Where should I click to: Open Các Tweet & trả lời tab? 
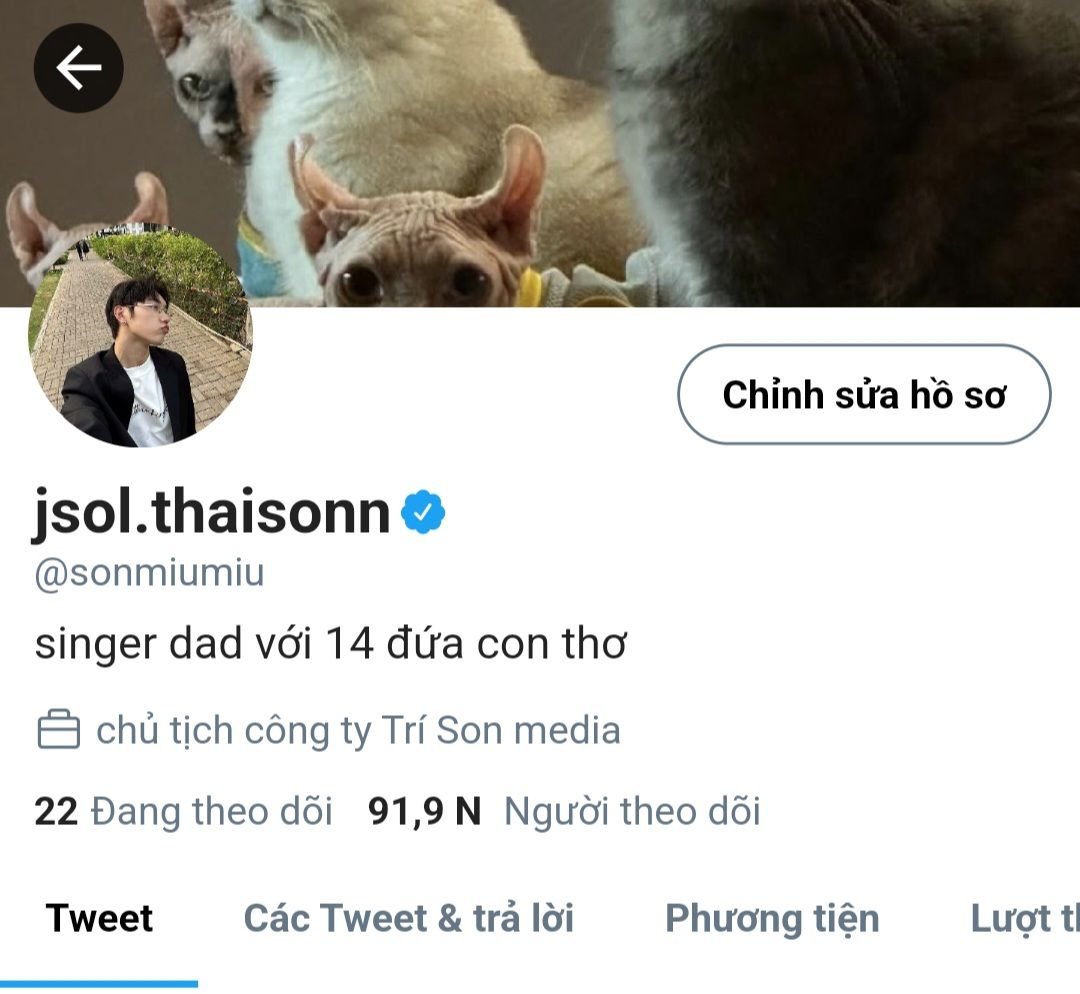pos(408,918)
